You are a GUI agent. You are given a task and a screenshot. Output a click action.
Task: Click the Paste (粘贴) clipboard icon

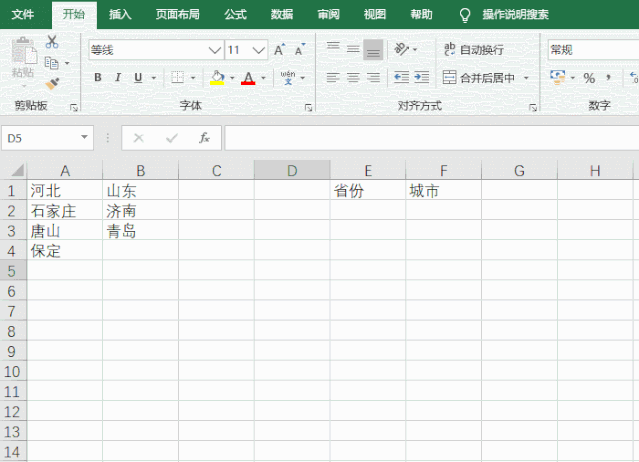pyautogui.click(x=24, y=51)
